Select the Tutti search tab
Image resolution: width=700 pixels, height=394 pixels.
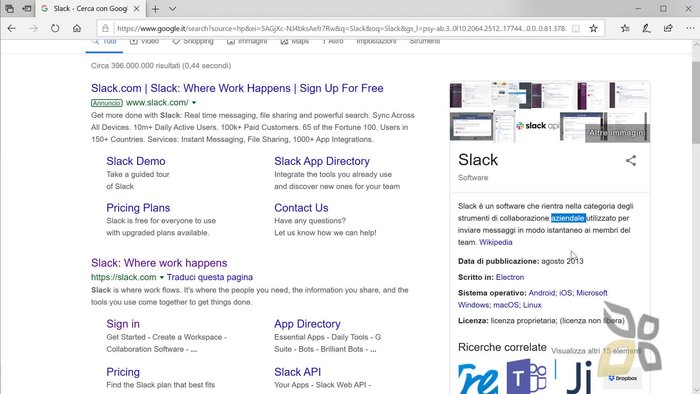pos(104,42)
